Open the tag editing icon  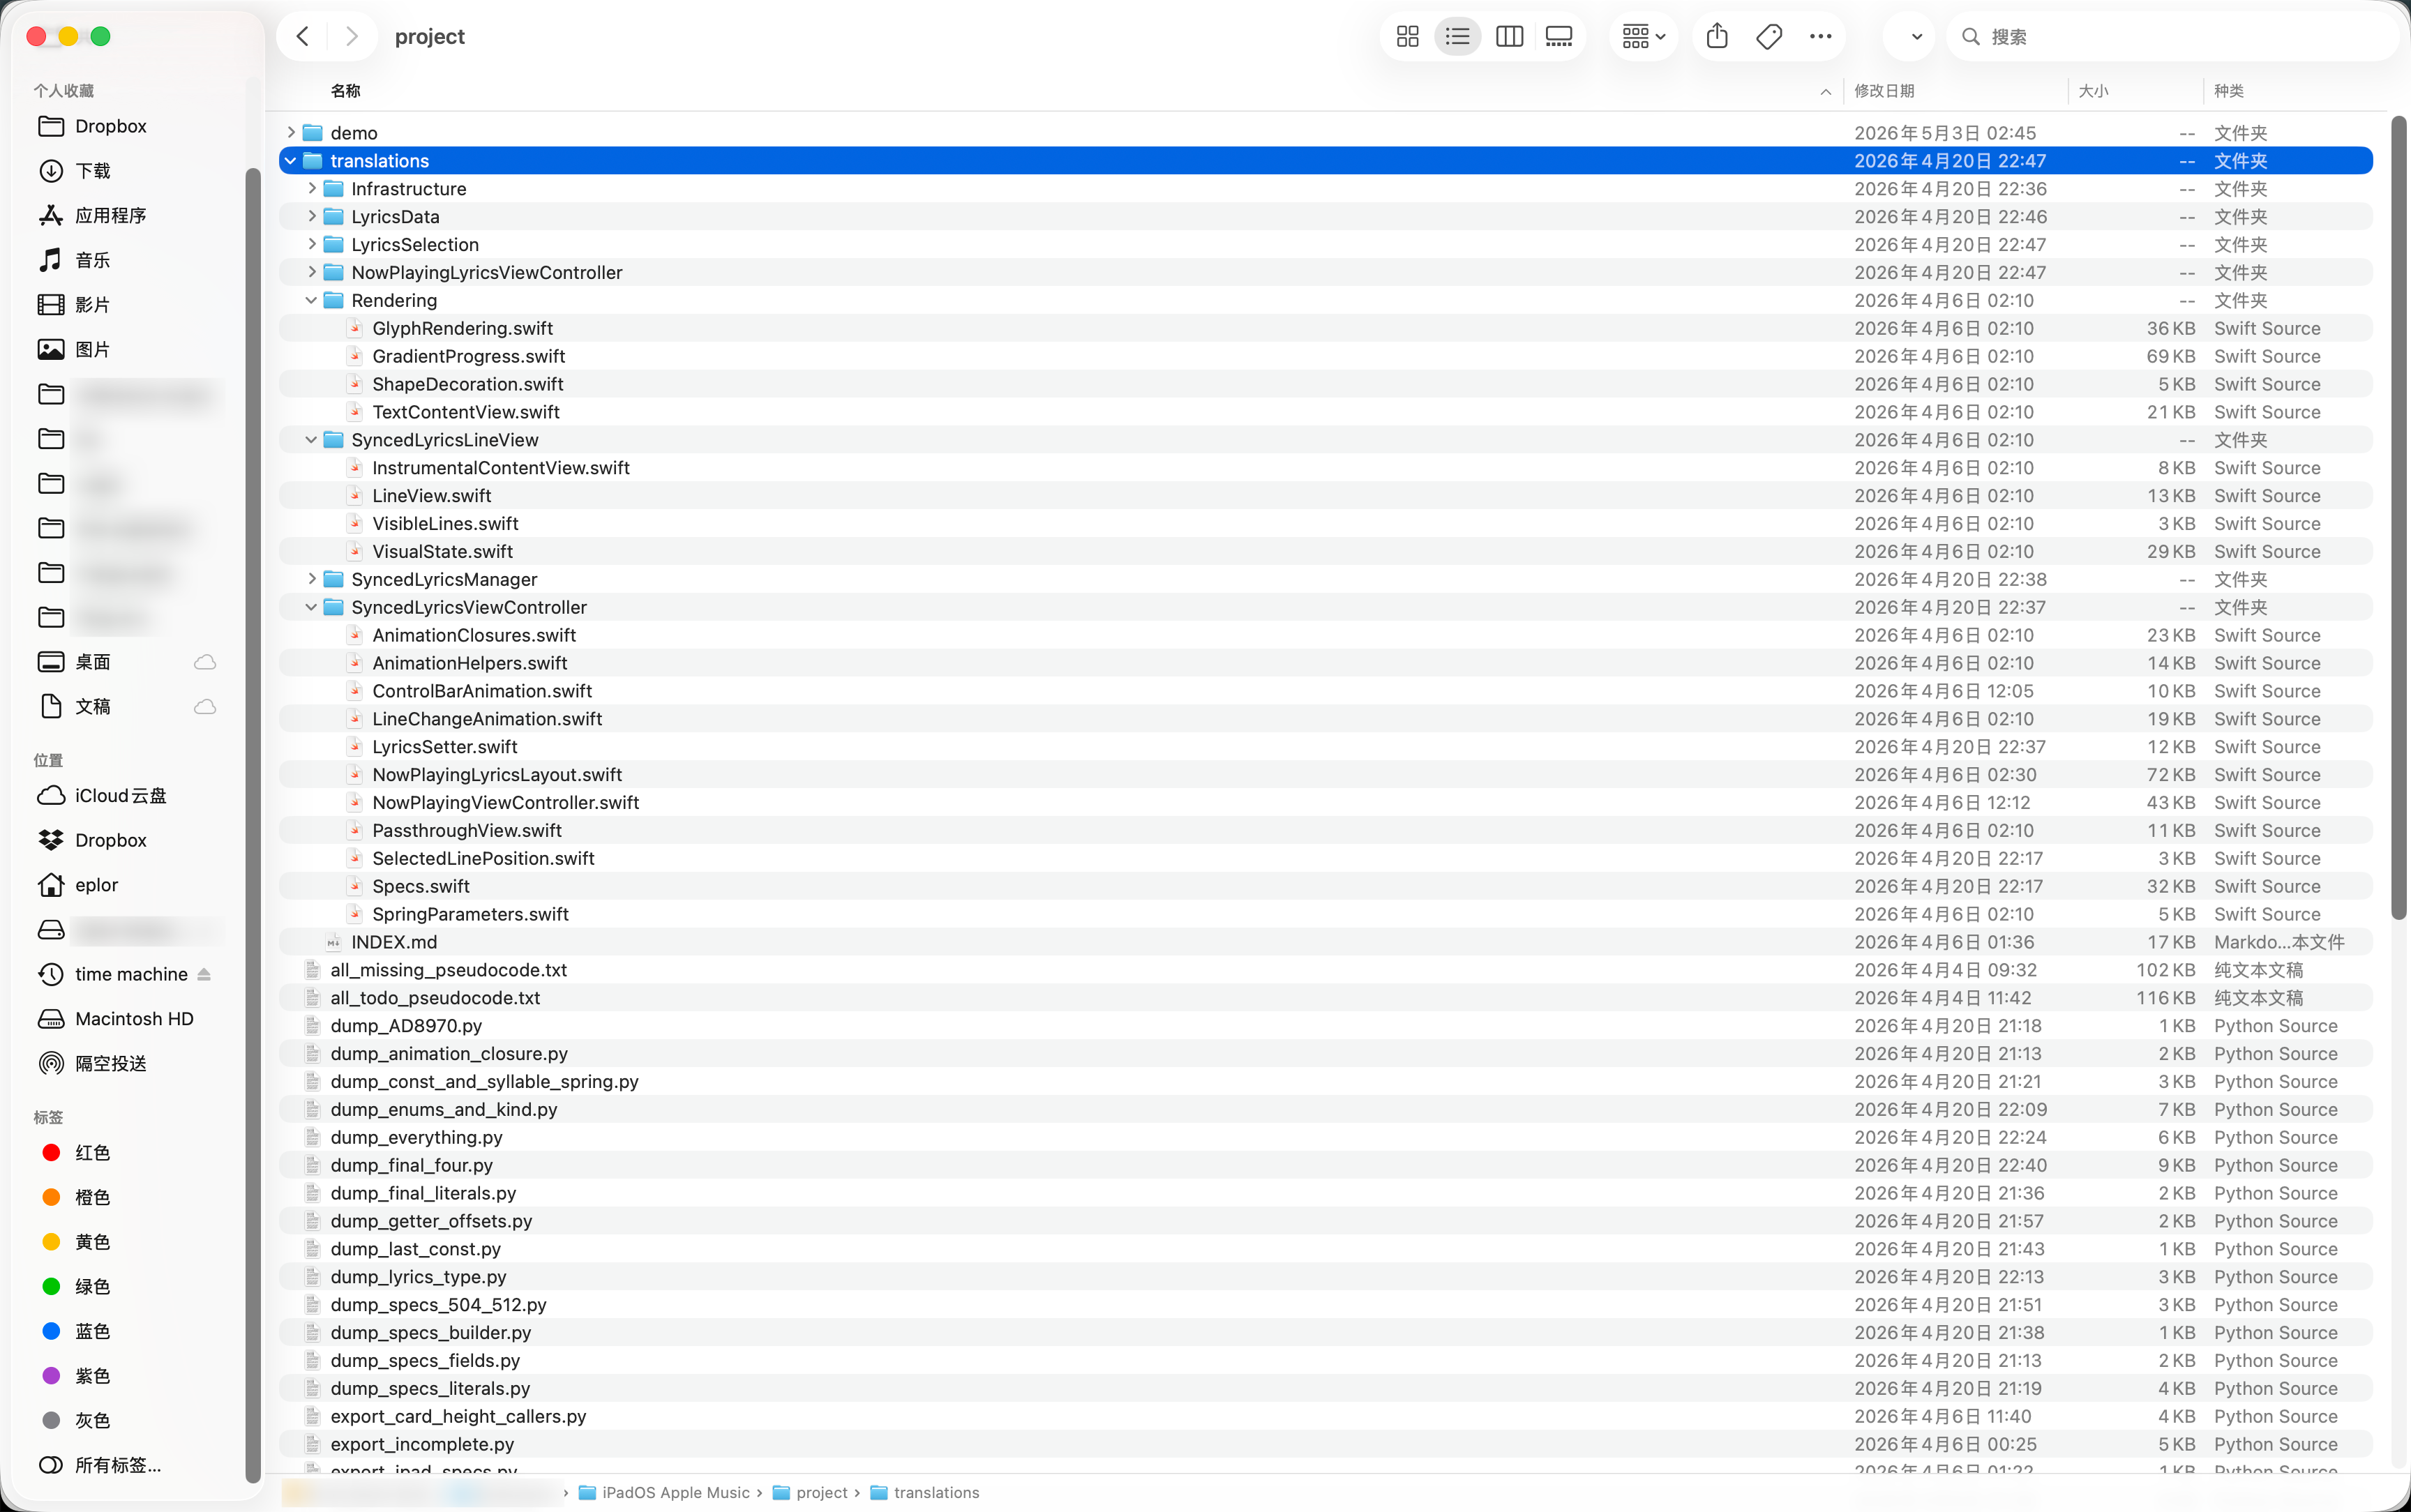point(1769,37)
